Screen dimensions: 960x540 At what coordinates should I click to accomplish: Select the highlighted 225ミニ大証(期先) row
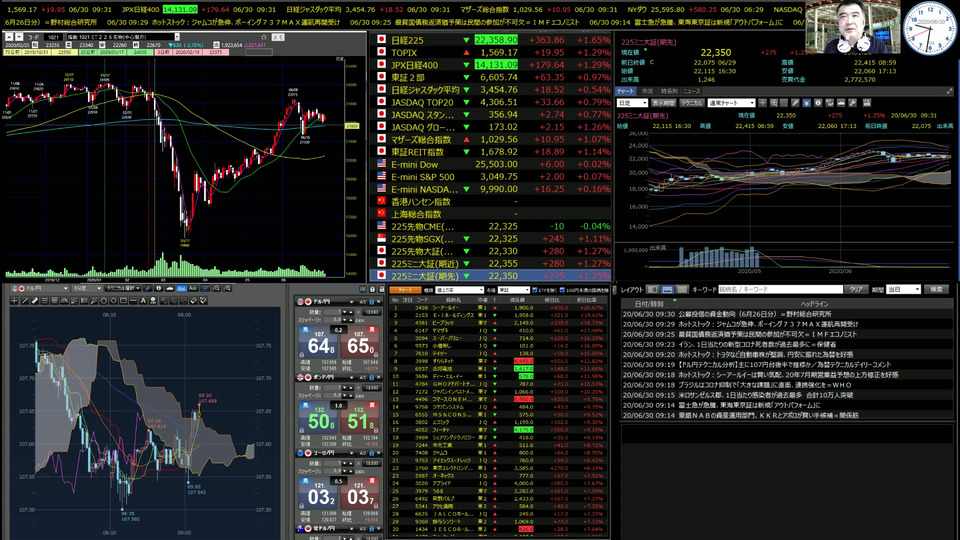click(491, 276)
